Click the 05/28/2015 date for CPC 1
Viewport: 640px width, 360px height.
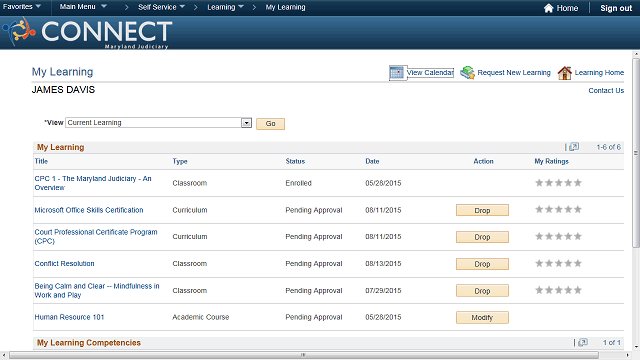(383, 183)
